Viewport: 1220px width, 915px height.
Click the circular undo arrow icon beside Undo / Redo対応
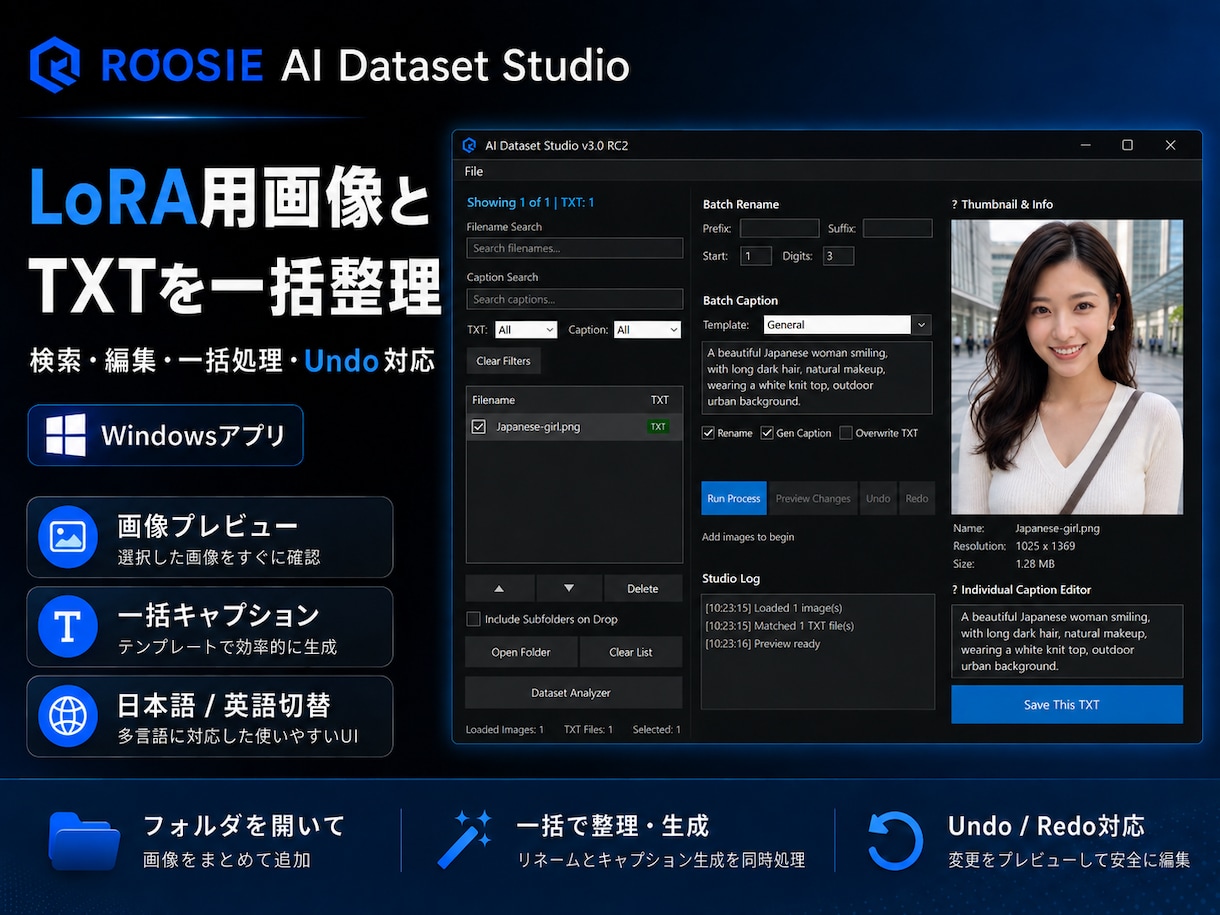pos(895,840)
